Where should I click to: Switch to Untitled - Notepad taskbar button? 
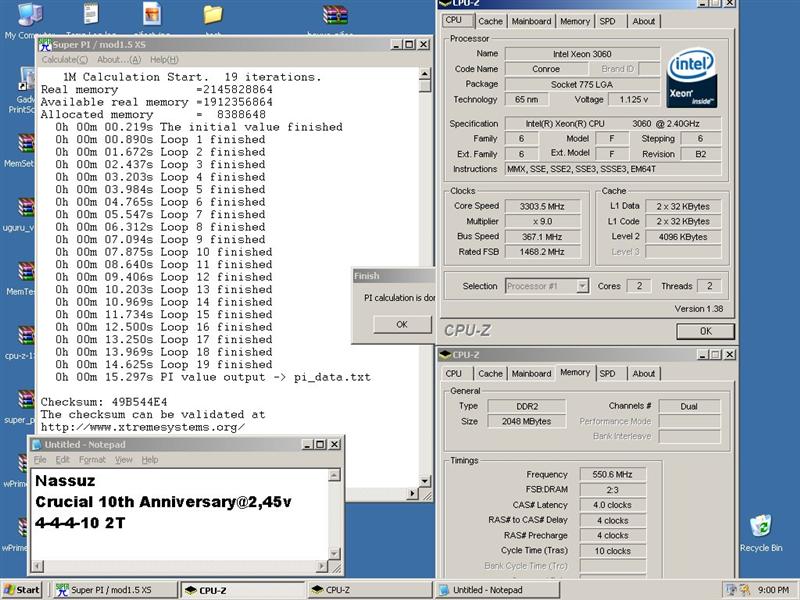[497, 590]
